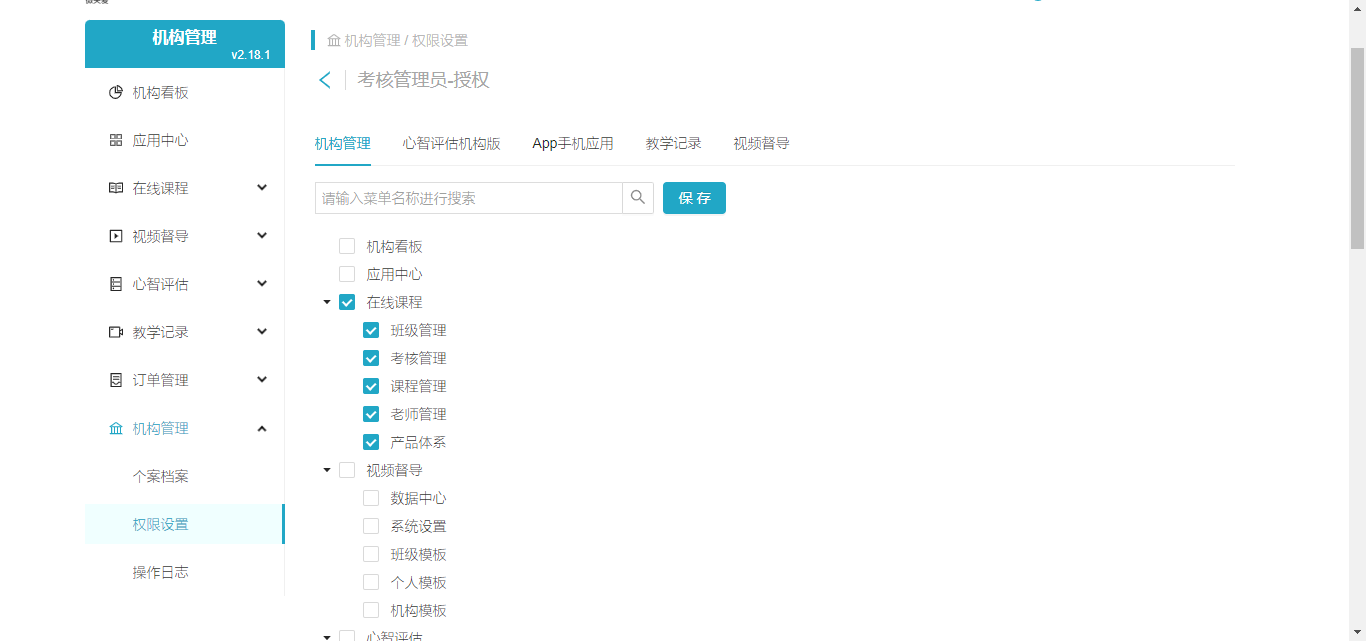Click the magnifier search icon button
The image size is (1366, 641).
(638, 198)
